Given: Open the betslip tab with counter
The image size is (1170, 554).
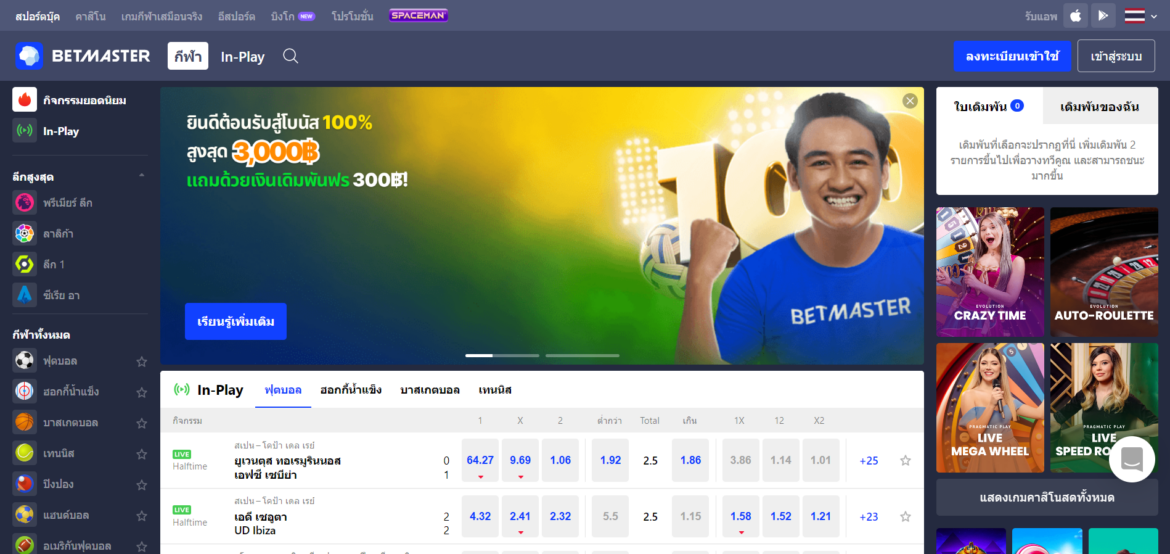Looking at the screenshot, I should coord(989,106).
